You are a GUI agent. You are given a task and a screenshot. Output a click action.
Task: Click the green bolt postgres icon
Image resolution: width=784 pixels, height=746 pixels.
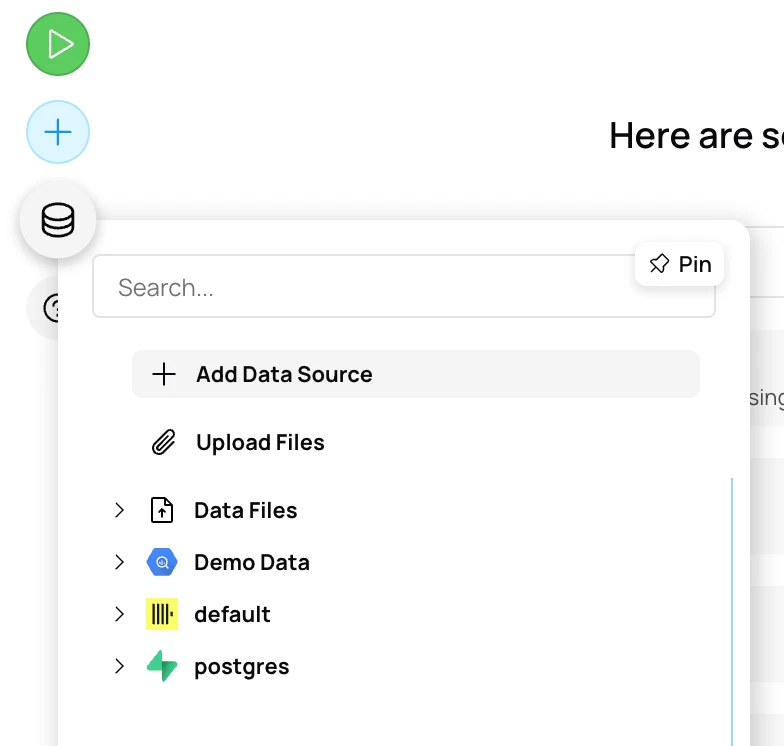(162, 666)
